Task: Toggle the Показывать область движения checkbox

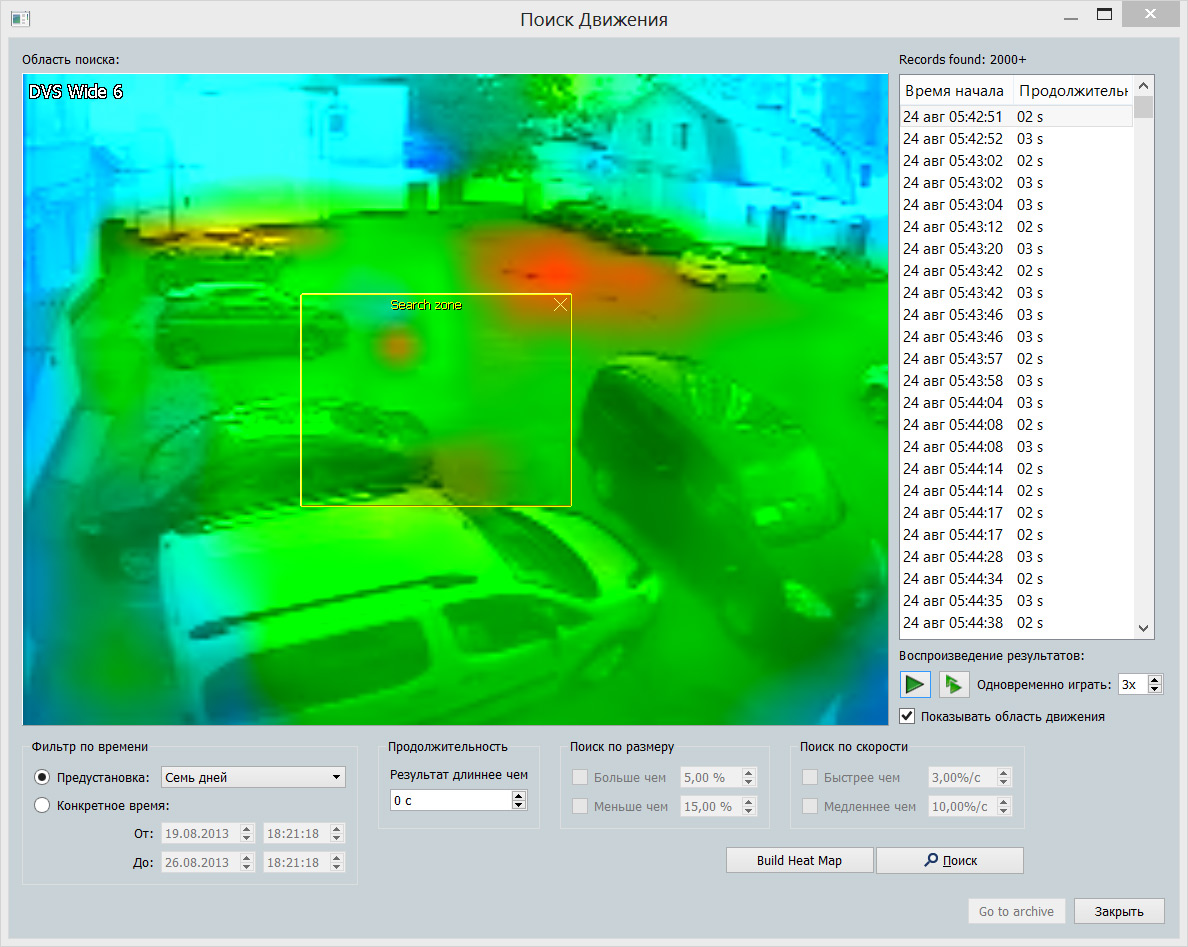Action: pyautogui.click(x=907, y=716)
